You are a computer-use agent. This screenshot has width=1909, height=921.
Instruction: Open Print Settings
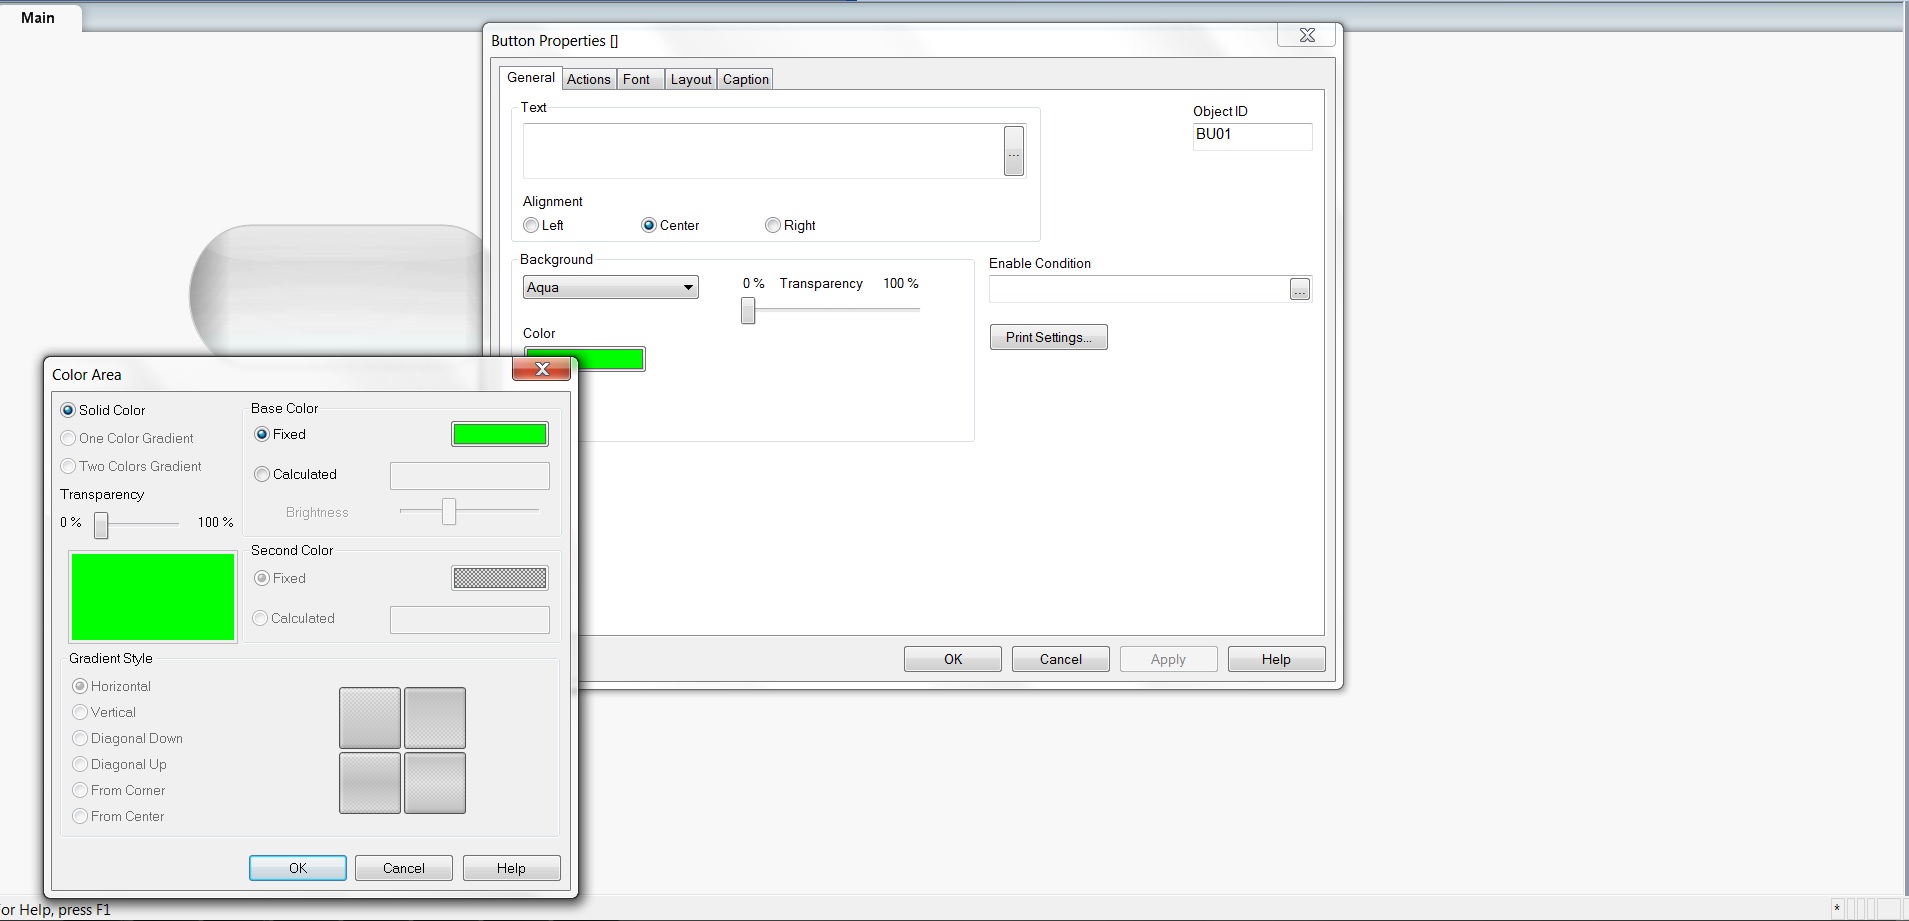pyautogui.click(x=1049, y=337)
